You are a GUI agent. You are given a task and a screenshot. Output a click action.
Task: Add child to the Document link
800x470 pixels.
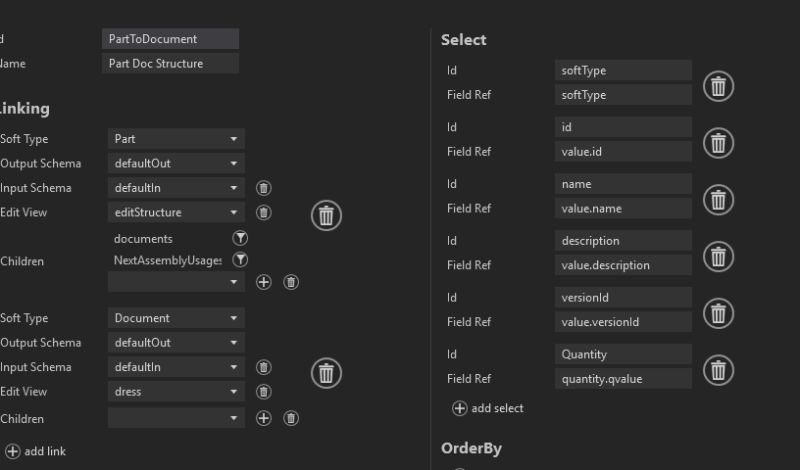[264, 418]
